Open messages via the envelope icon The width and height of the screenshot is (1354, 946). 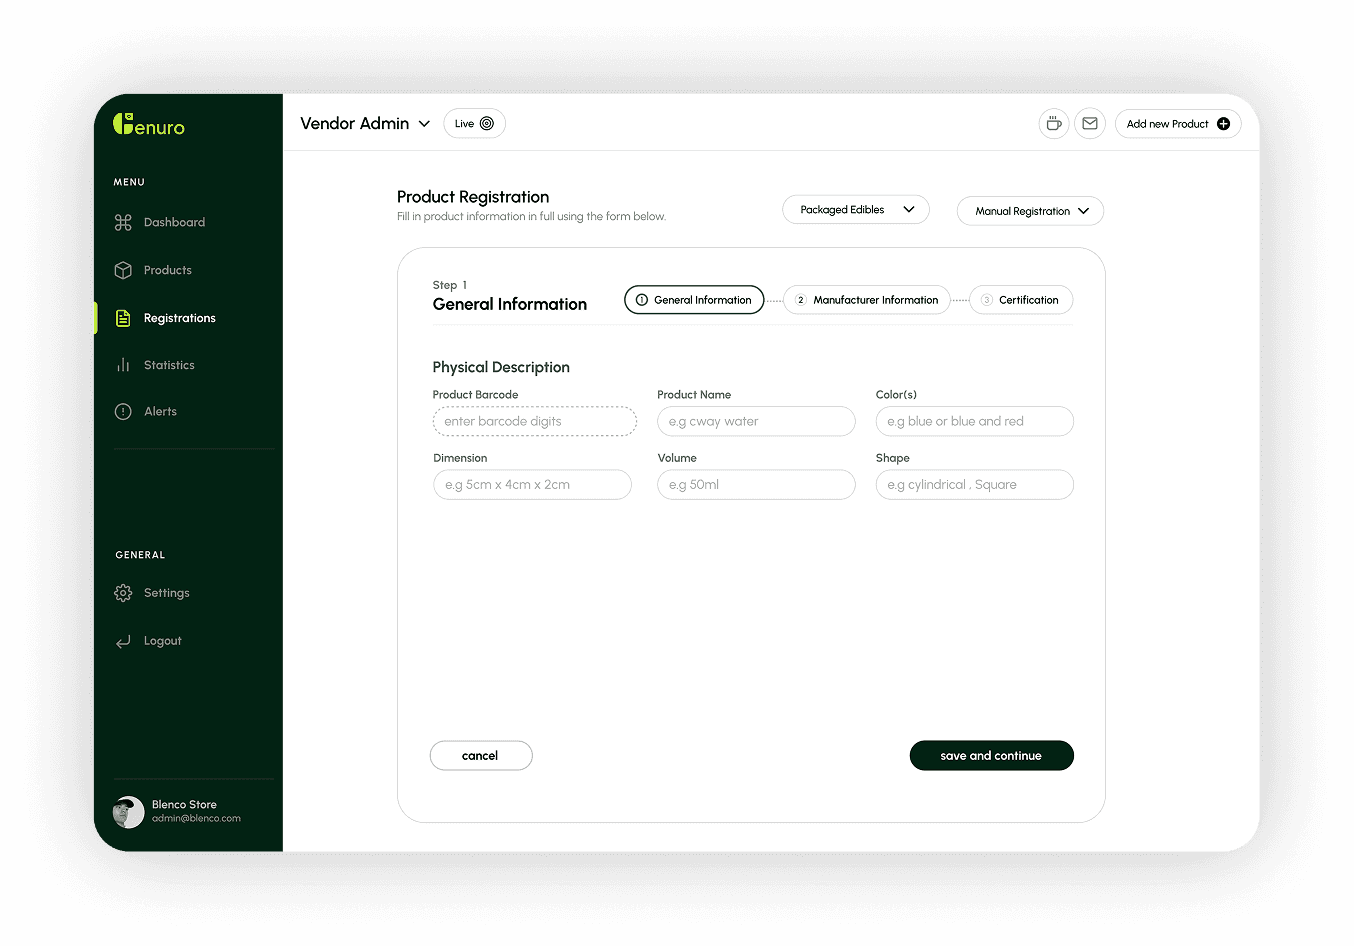click(x=1090, y=123)
